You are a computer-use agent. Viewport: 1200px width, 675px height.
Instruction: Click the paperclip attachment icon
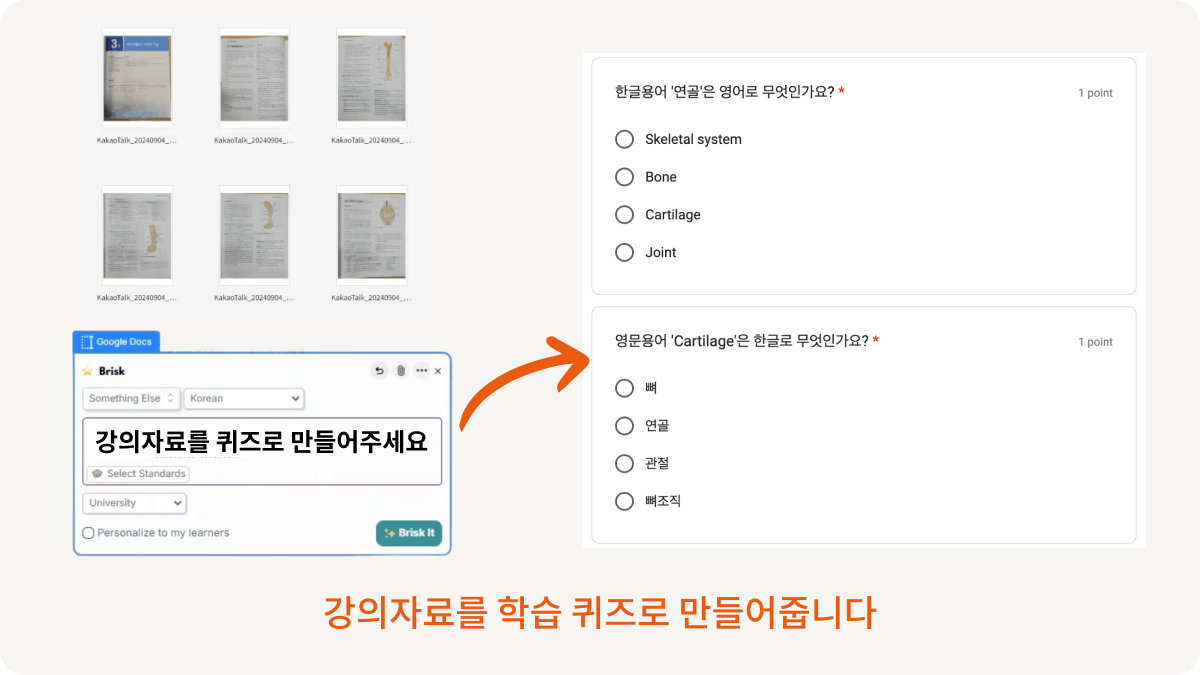[401, 371]
